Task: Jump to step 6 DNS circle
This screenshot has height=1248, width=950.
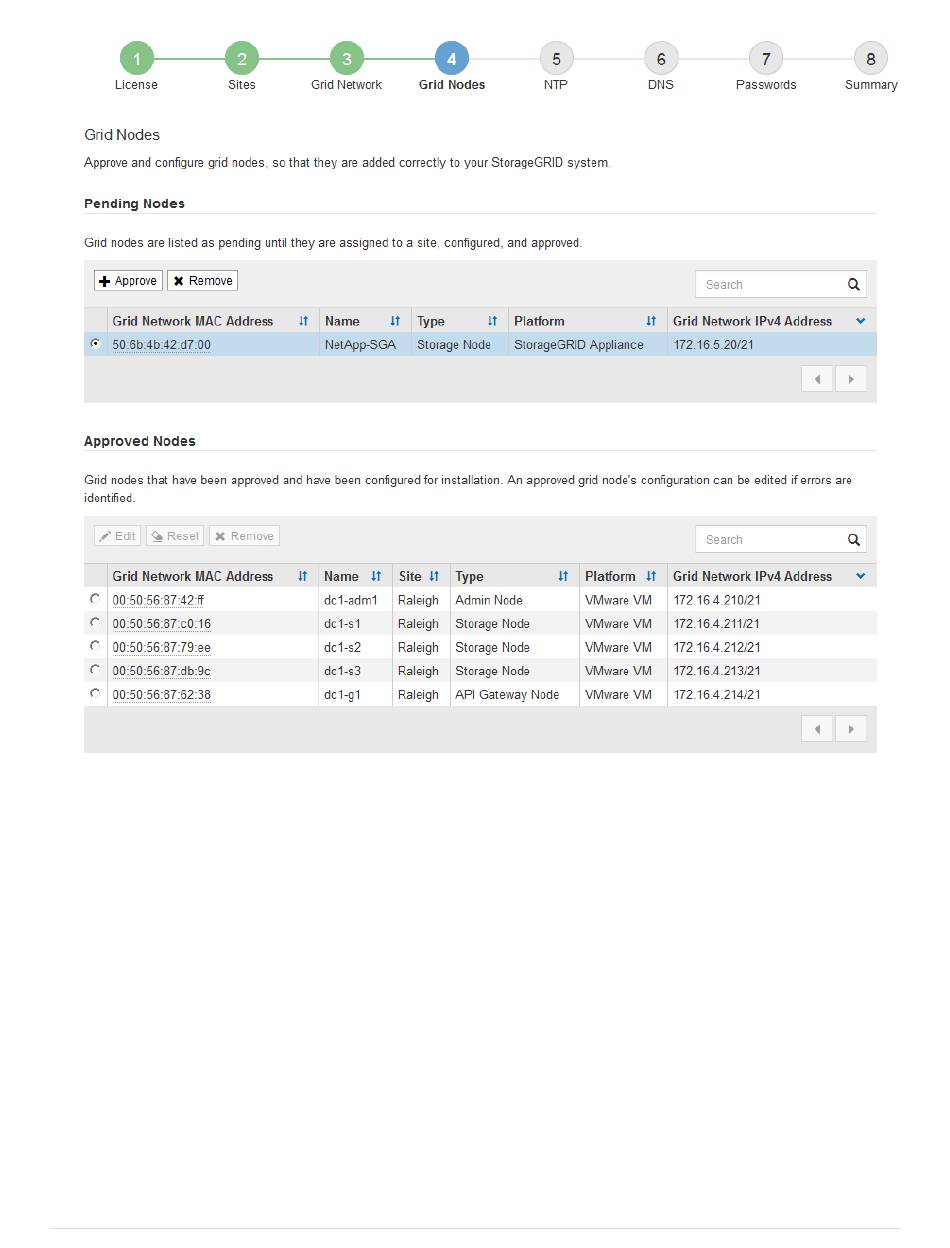Action: (x=661, y=58)
